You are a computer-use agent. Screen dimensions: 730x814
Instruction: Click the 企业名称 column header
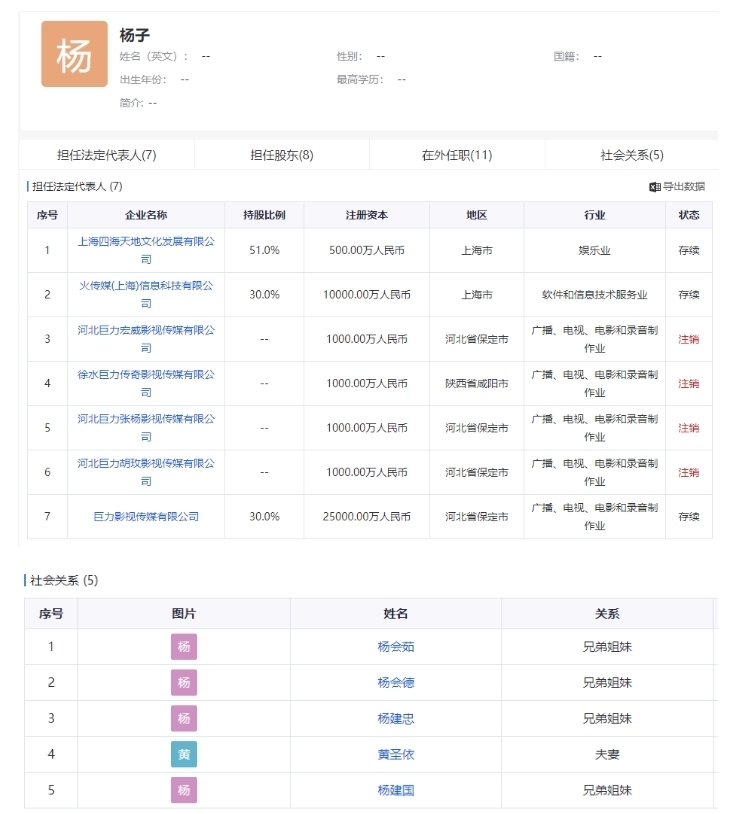pos(146,215)
